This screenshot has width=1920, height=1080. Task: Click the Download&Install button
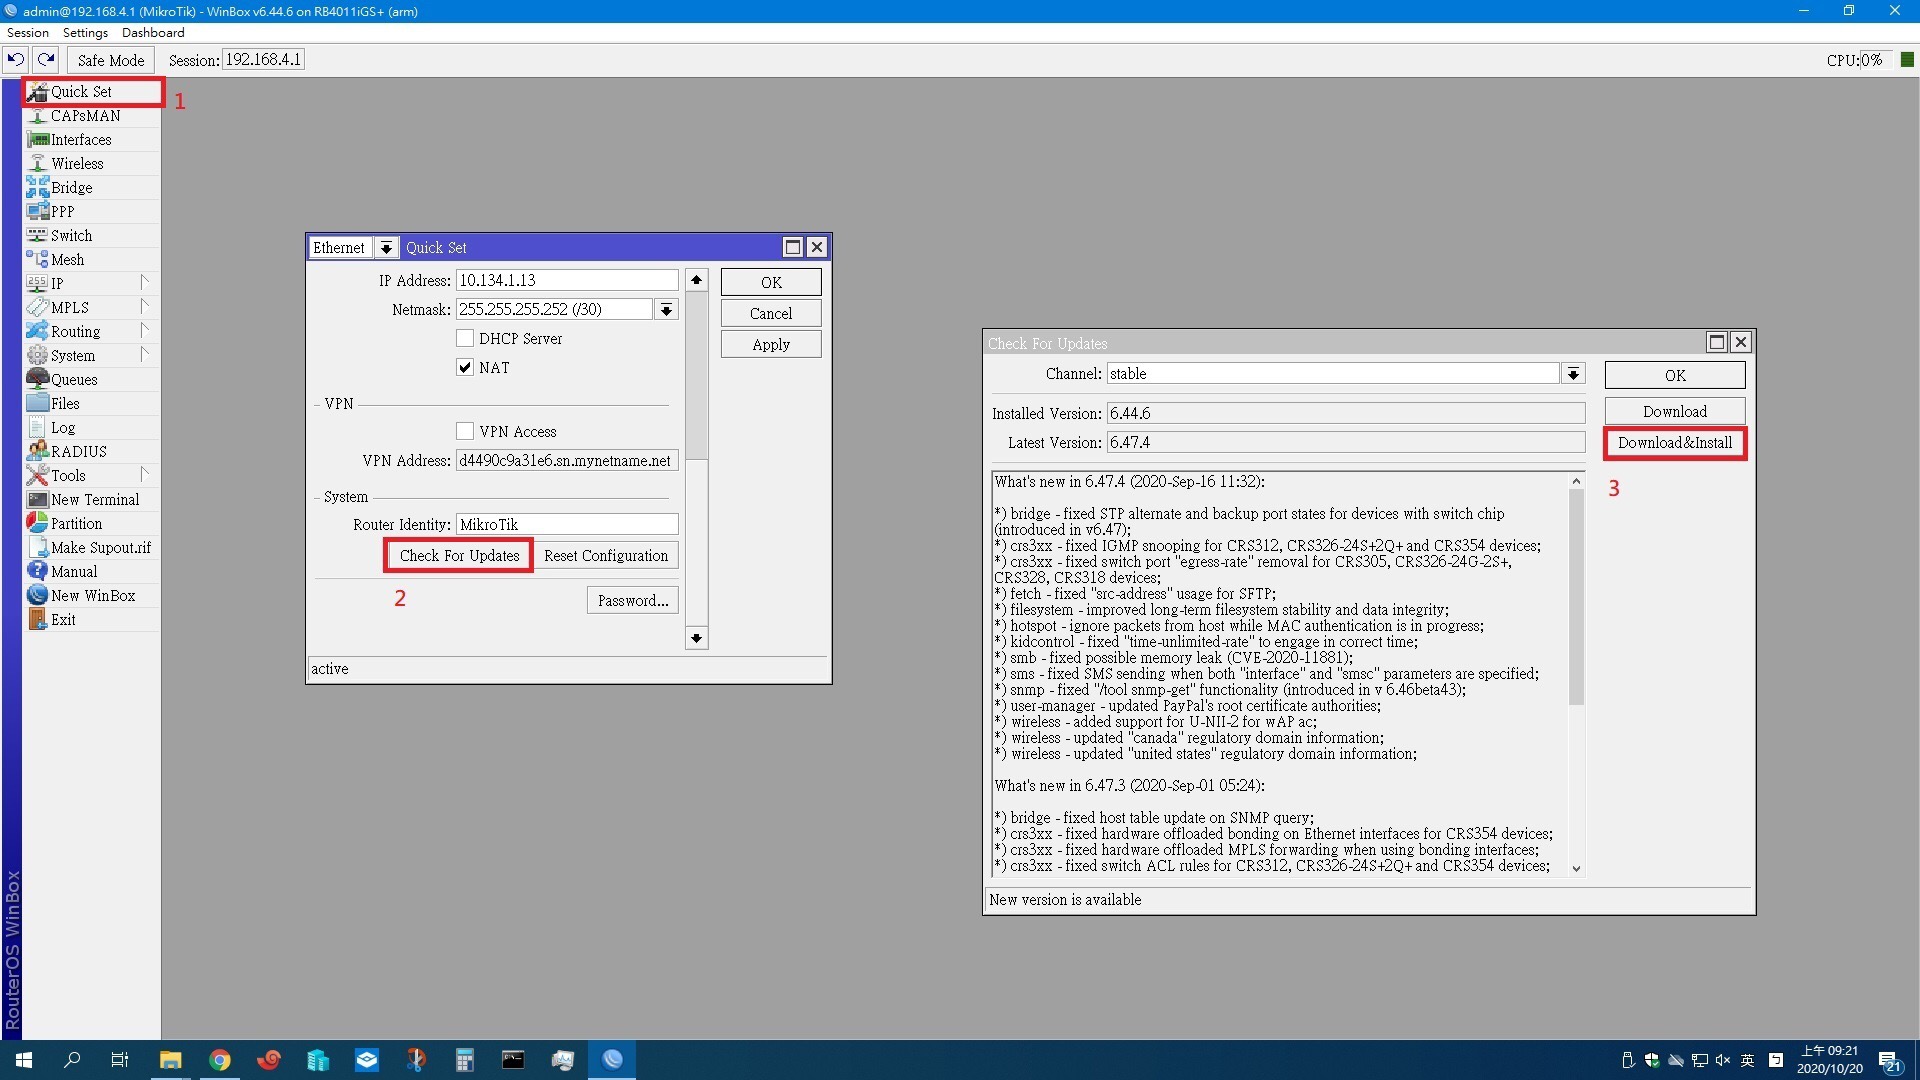pos(1675,443)
